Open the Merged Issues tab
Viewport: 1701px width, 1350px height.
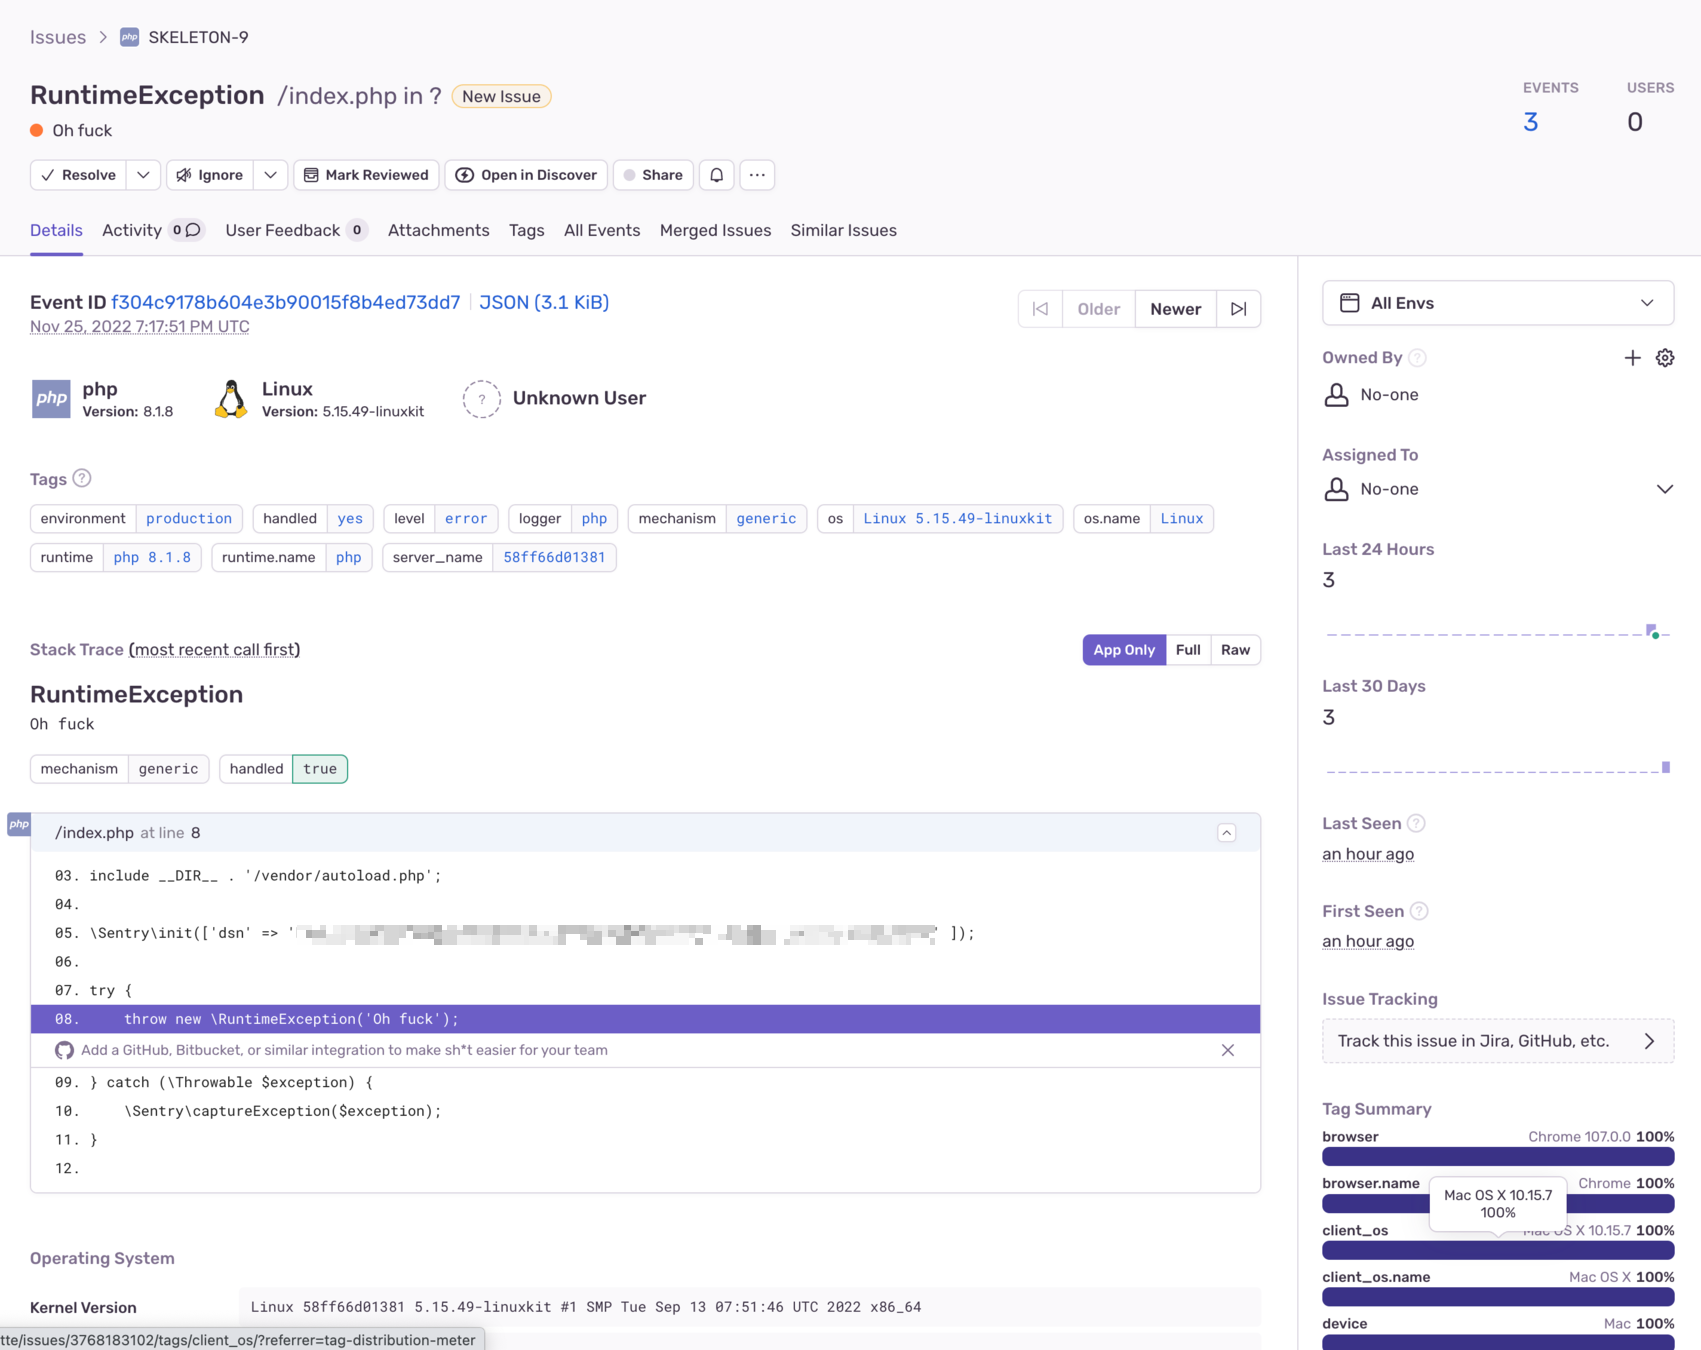point(716,231)
